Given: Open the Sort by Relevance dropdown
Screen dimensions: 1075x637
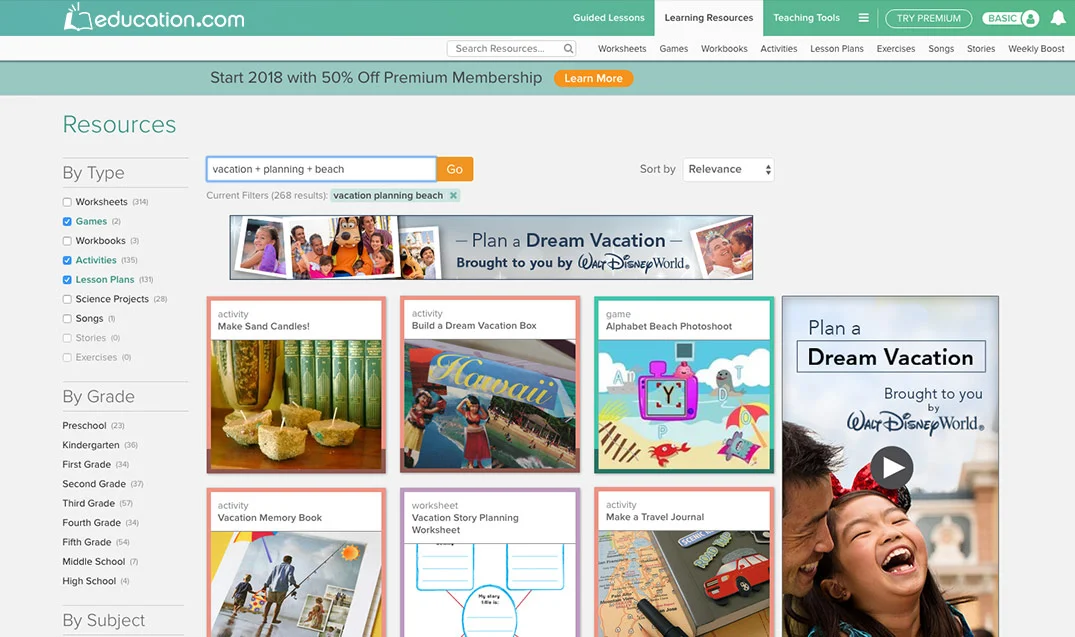Looking at the screenshot, I should pyautogui.click(x=728, y=169).
